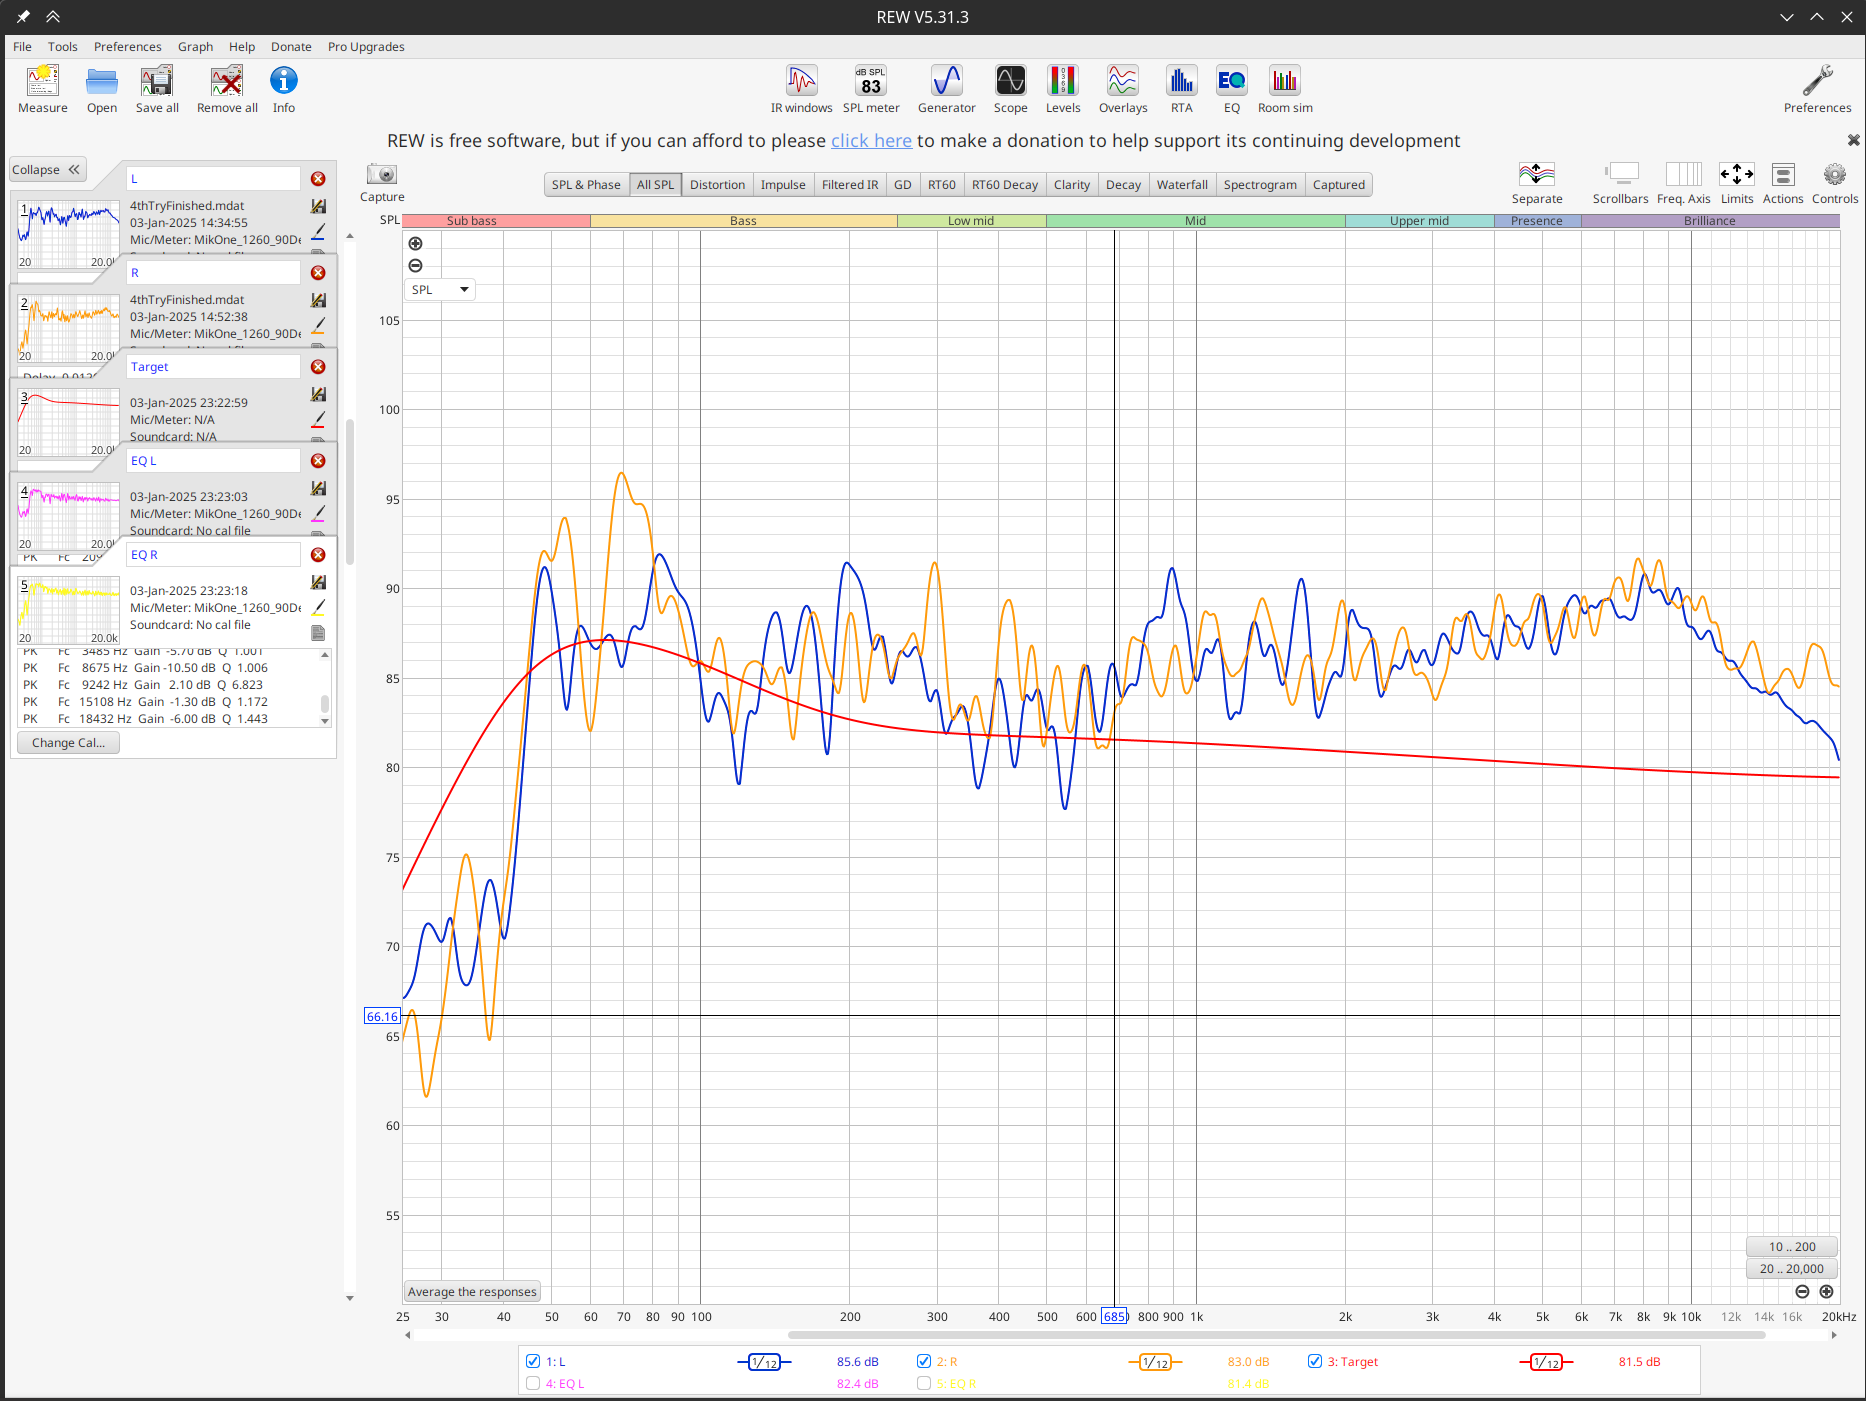
Task: Open smoothing selector for R trace
Action: (1155, 1362)
